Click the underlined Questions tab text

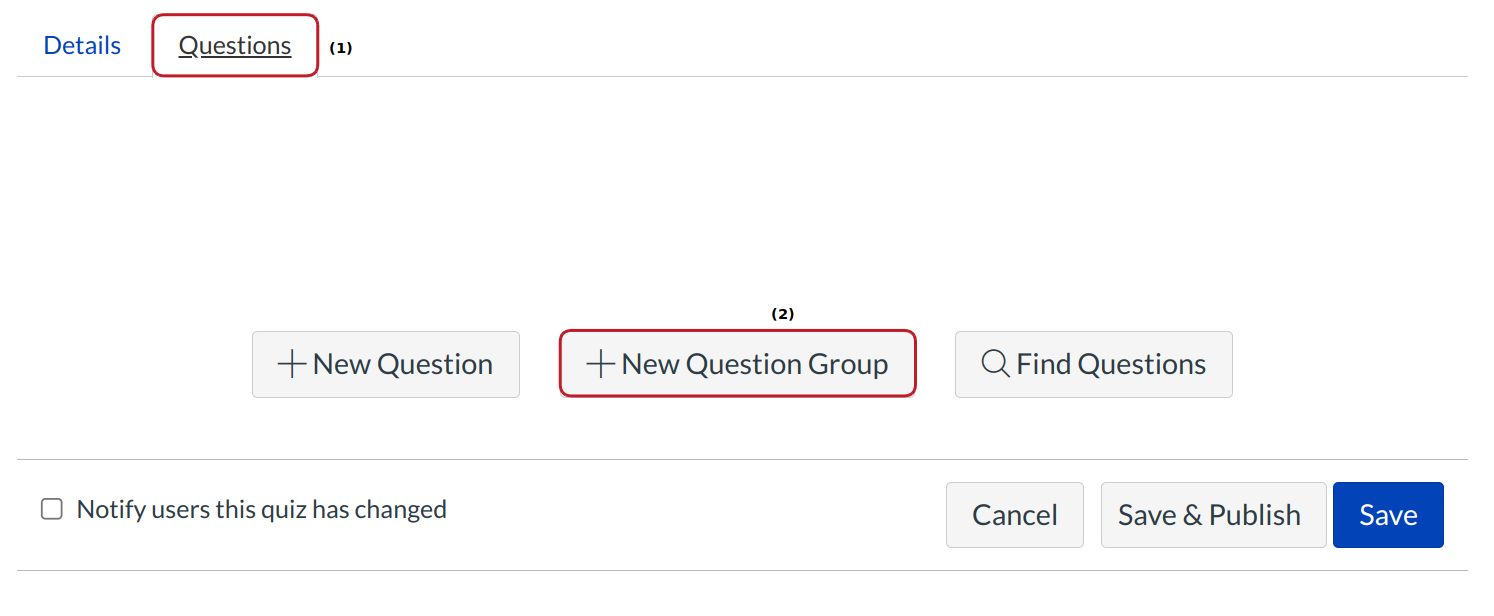[x=235, y=46]
